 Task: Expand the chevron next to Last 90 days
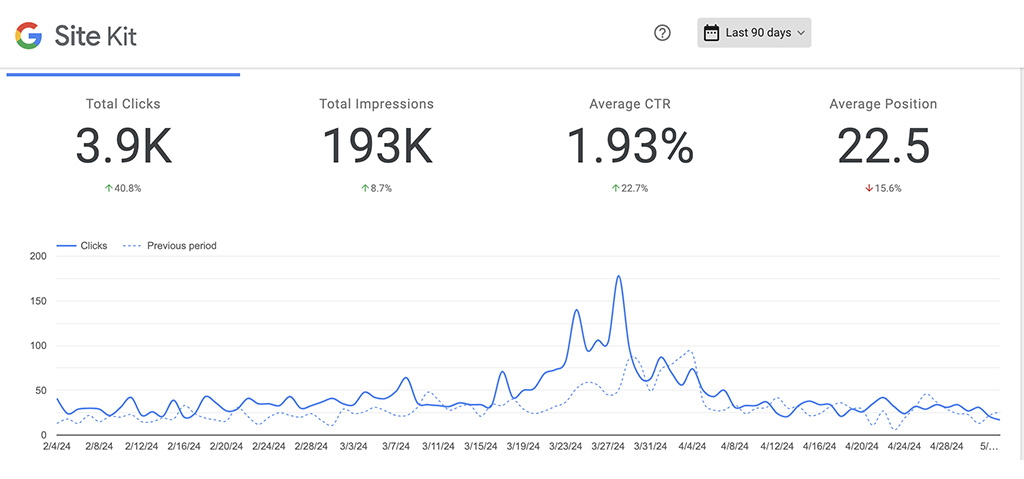tap(800, 33)
